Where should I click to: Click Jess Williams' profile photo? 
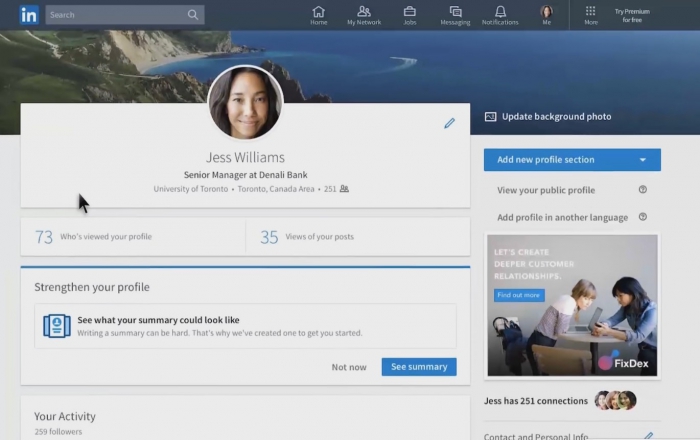click(x=245, y=103)
